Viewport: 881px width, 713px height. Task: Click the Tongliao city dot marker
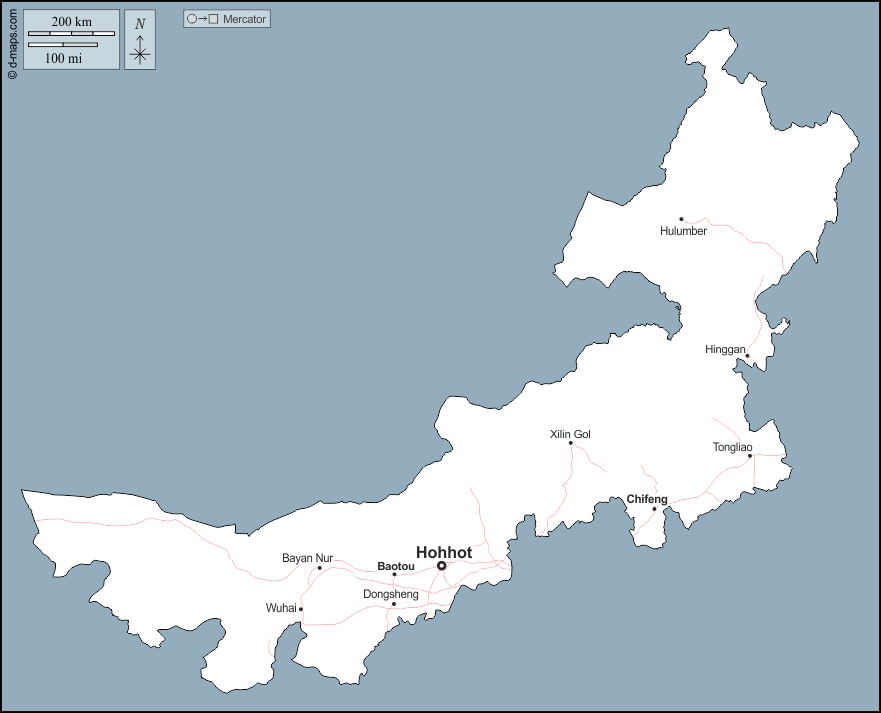pyautogui.click(x=750, y=456)
